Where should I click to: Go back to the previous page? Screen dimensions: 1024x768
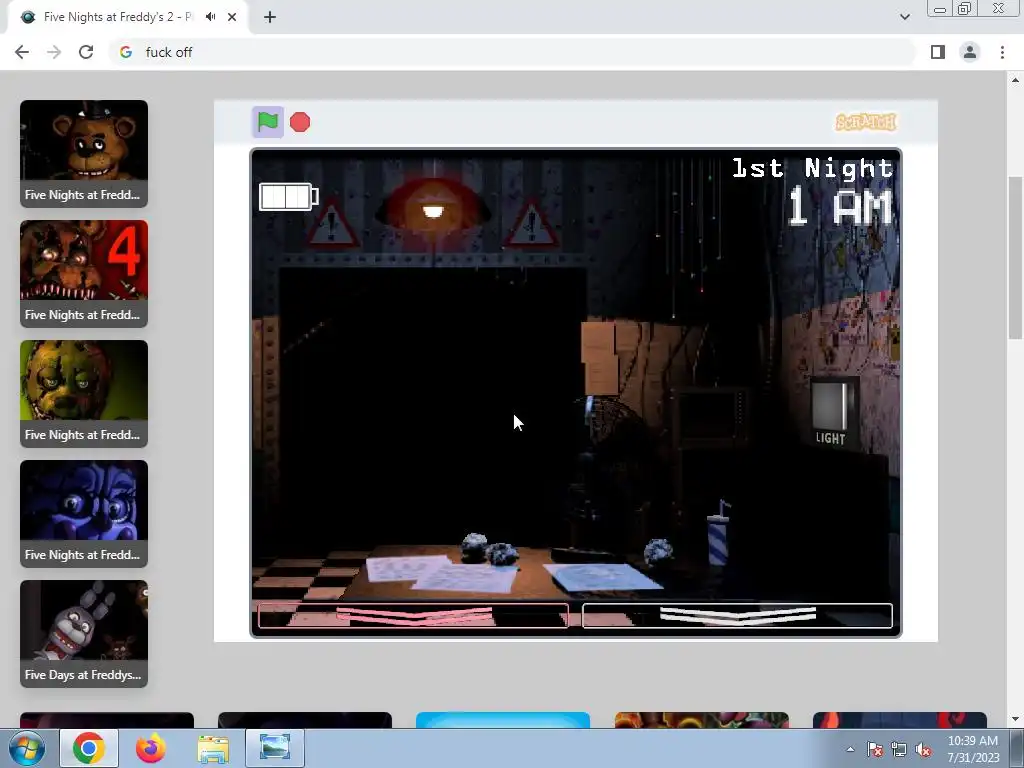tap(22, 52)
